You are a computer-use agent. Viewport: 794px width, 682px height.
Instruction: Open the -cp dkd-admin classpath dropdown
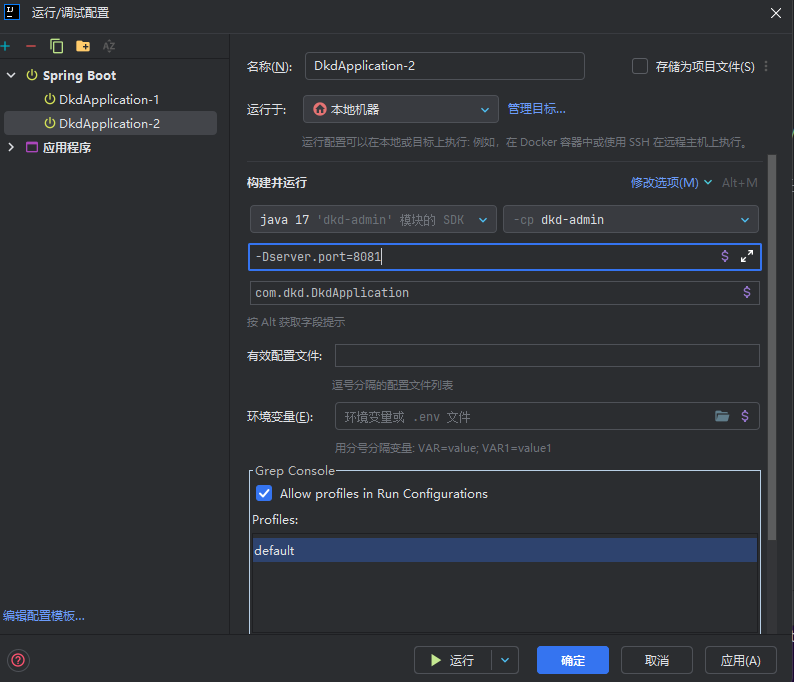(x=631, y=219)
